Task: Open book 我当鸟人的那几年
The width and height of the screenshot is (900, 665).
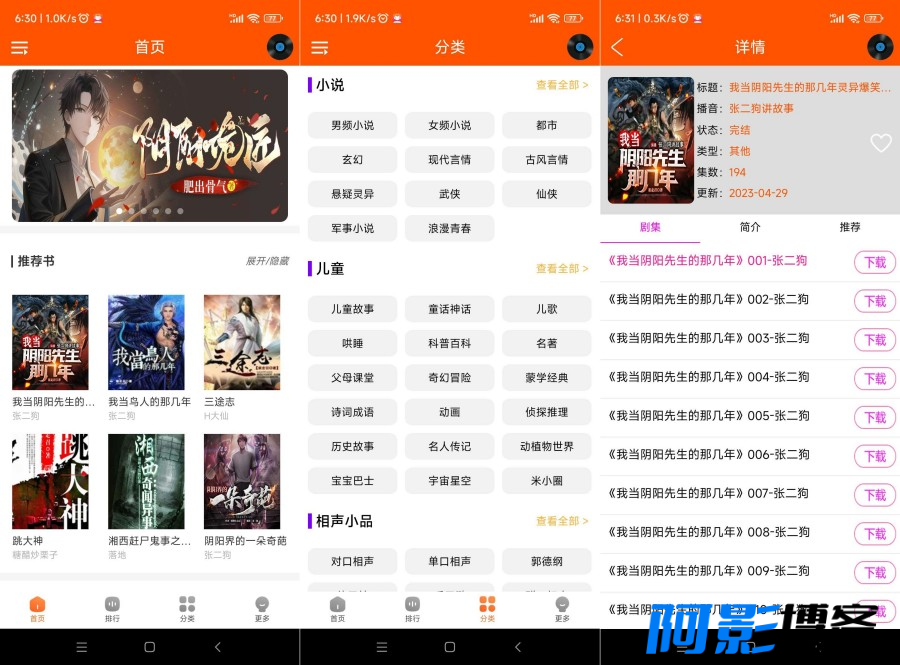Action: (x=146, y=343)
